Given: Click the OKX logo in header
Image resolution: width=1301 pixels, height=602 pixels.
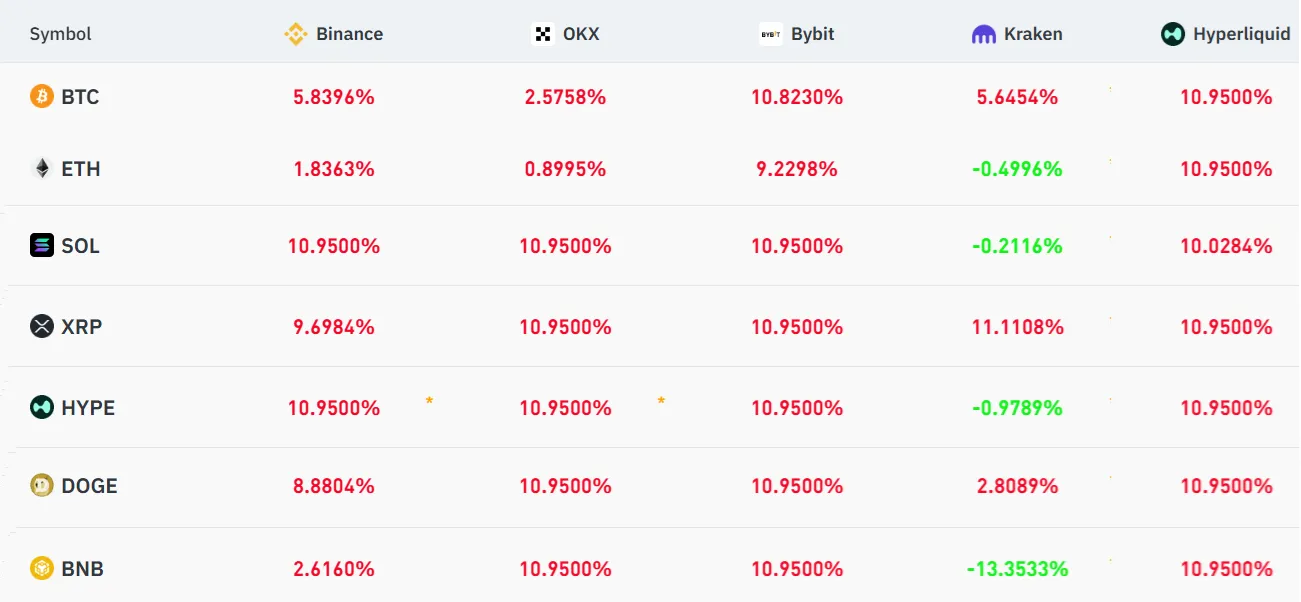Looking at the screenshot, I should (543, 34).
